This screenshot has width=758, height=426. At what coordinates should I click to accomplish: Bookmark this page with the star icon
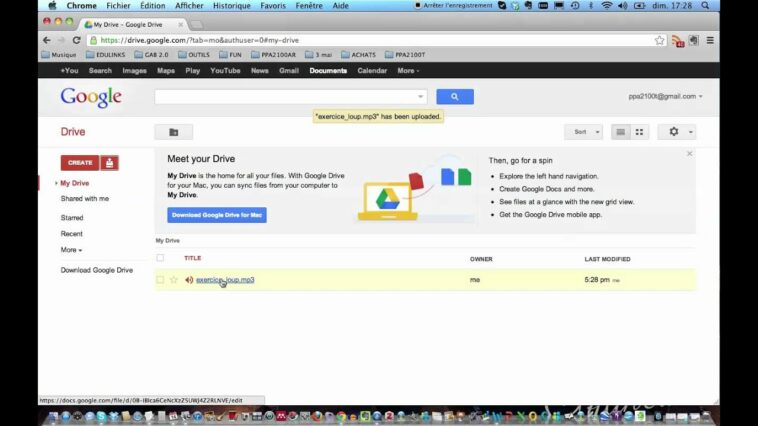point(659,40)
